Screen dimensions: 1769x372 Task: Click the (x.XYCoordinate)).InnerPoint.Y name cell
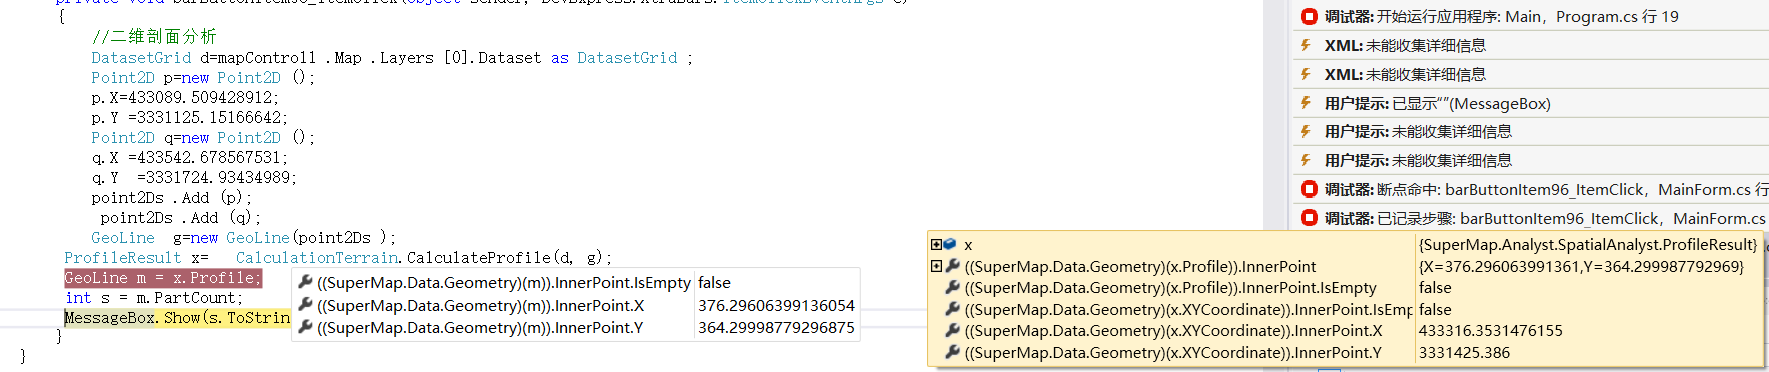click(1173, 353)
